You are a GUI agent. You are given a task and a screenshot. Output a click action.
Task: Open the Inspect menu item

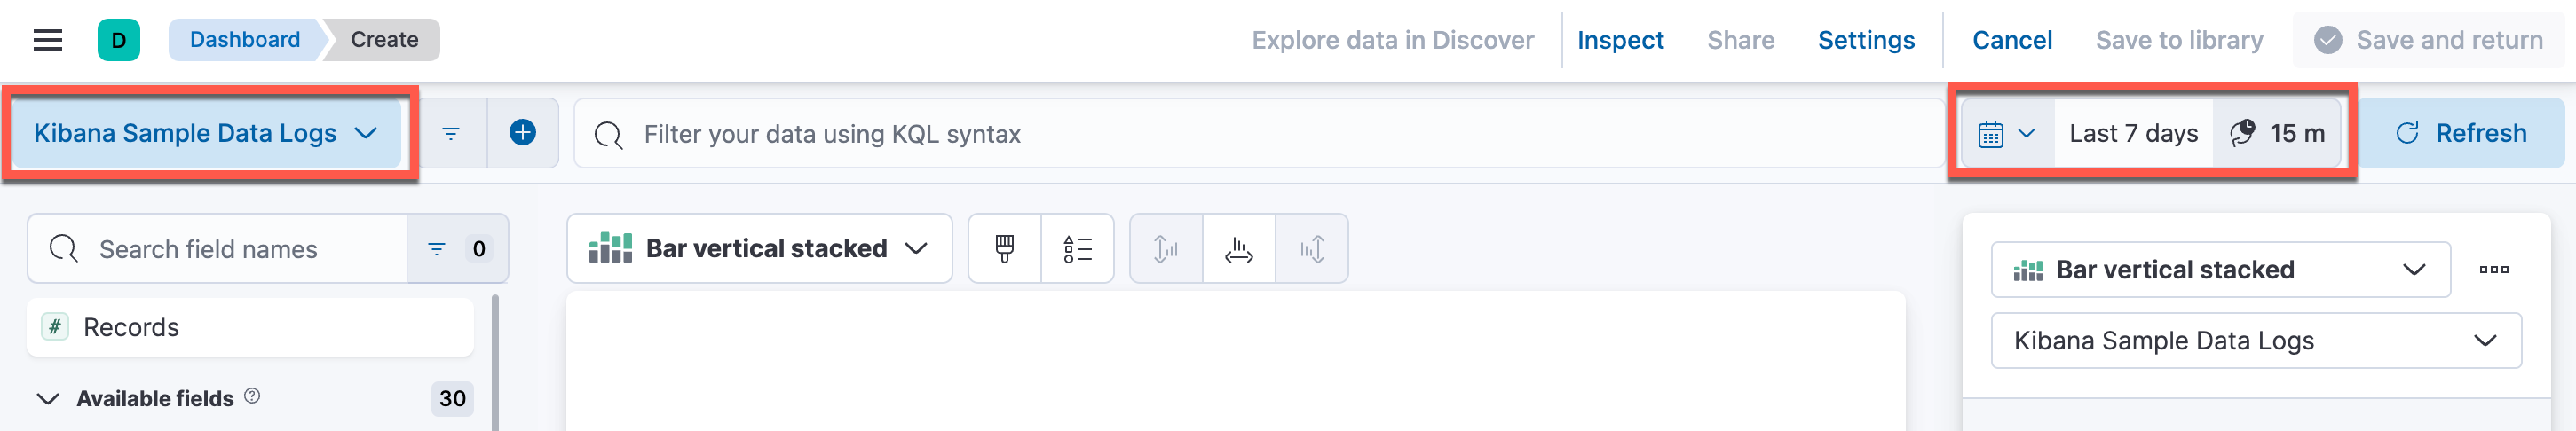[x=1620, y=40]
